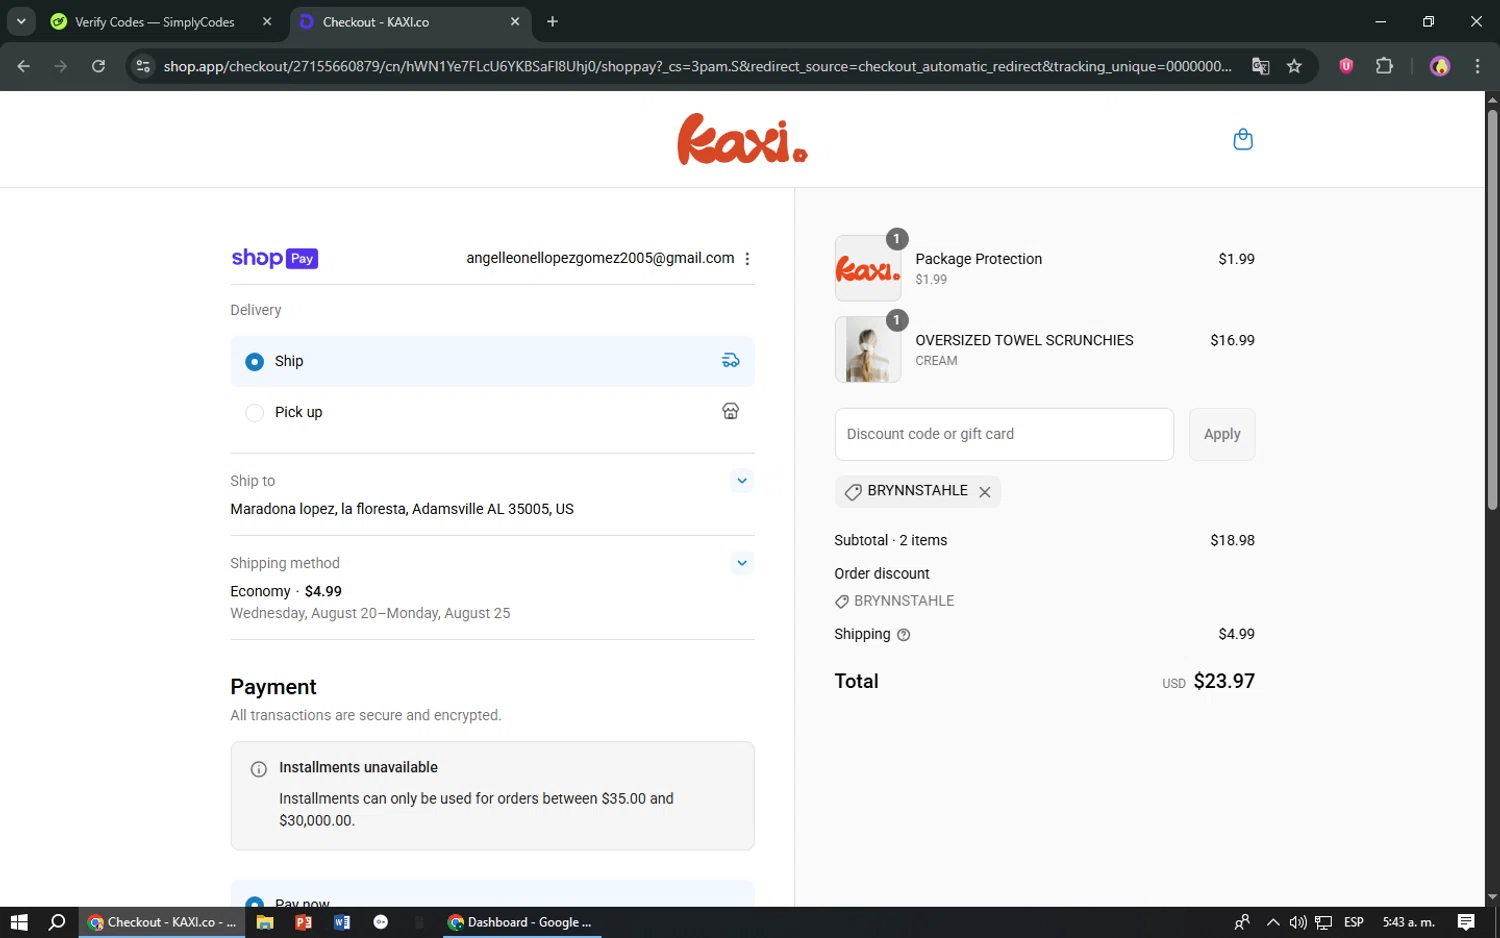Click the Kaxi logo header

[x=742, y=139]
